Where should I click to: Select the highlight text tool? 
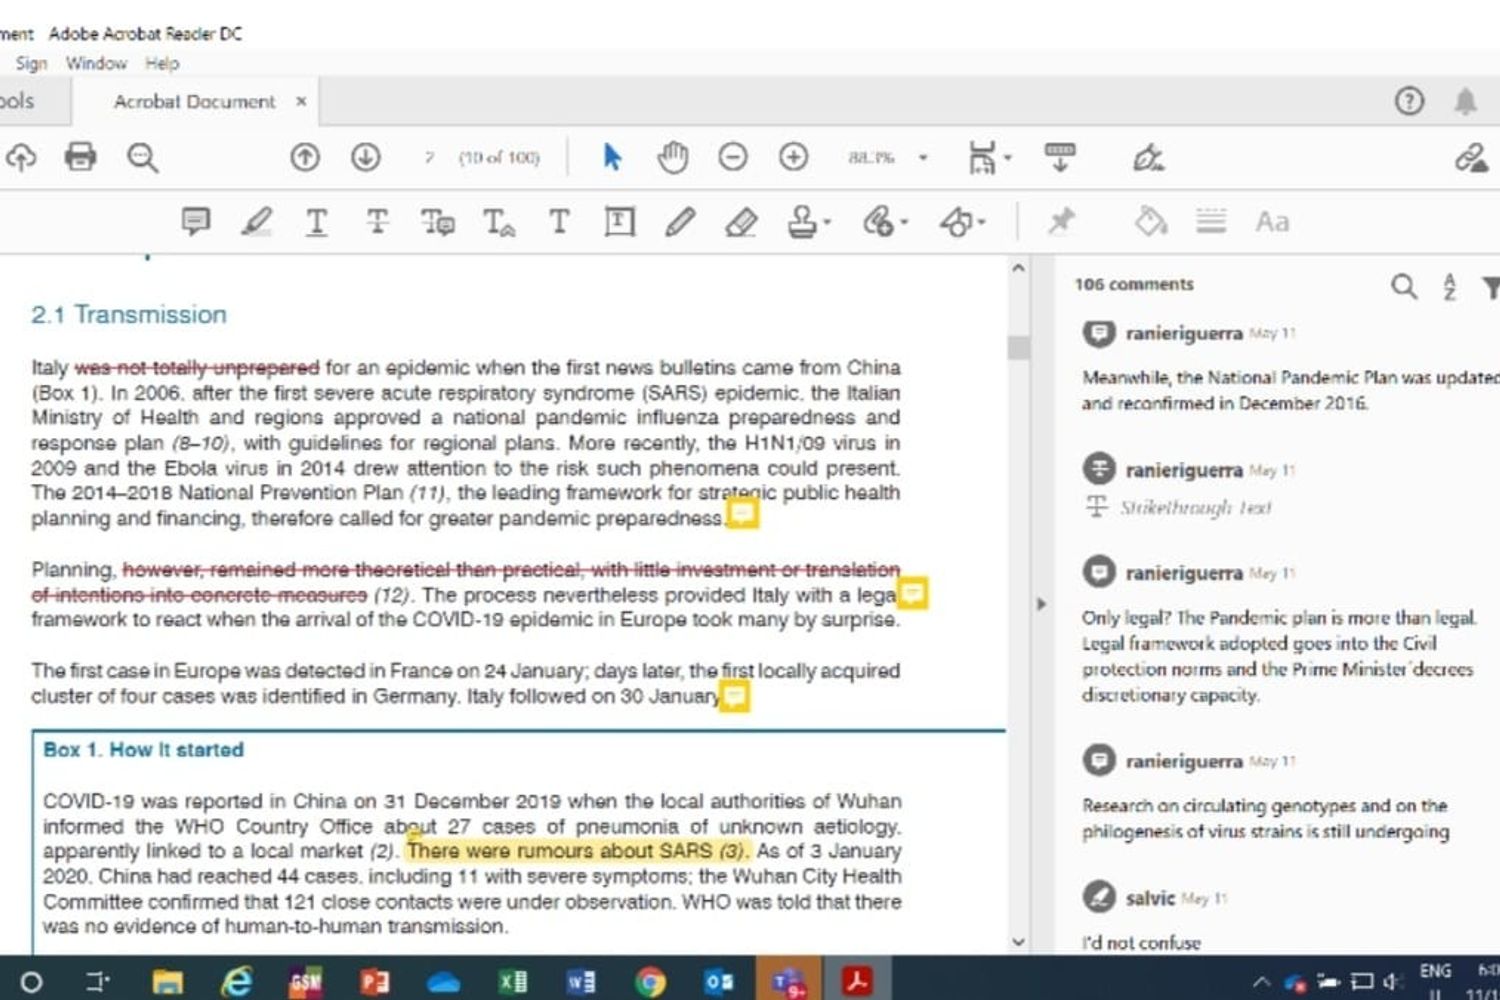click(257, 221)
